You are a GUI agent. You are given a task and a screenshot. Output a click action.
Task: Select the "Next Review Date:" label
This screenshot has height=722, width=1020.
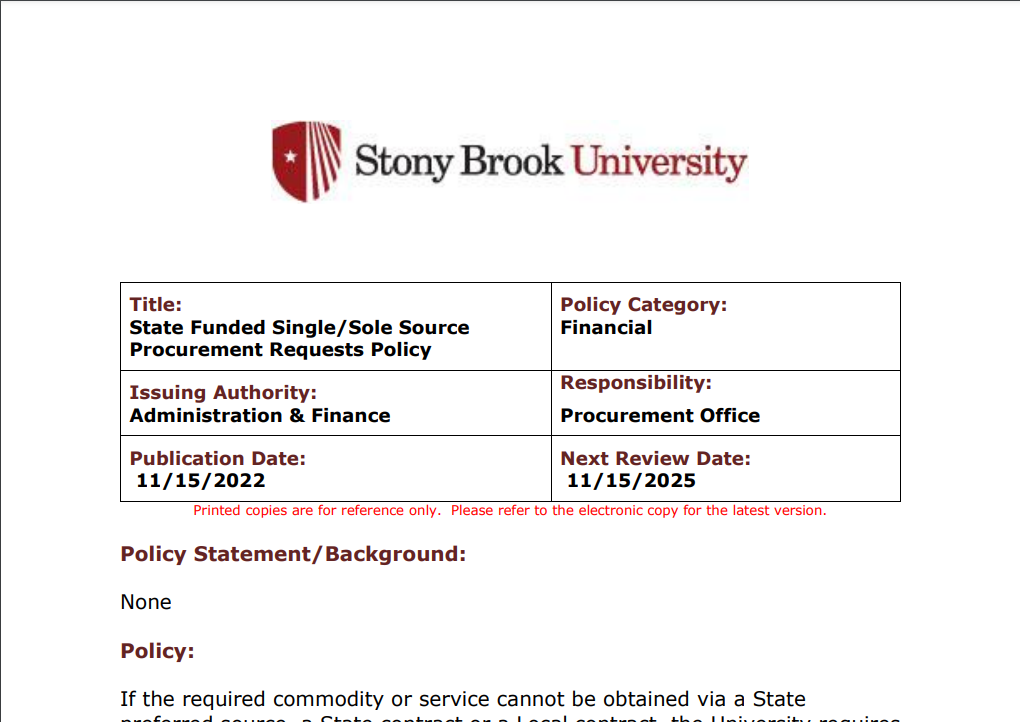655,459
